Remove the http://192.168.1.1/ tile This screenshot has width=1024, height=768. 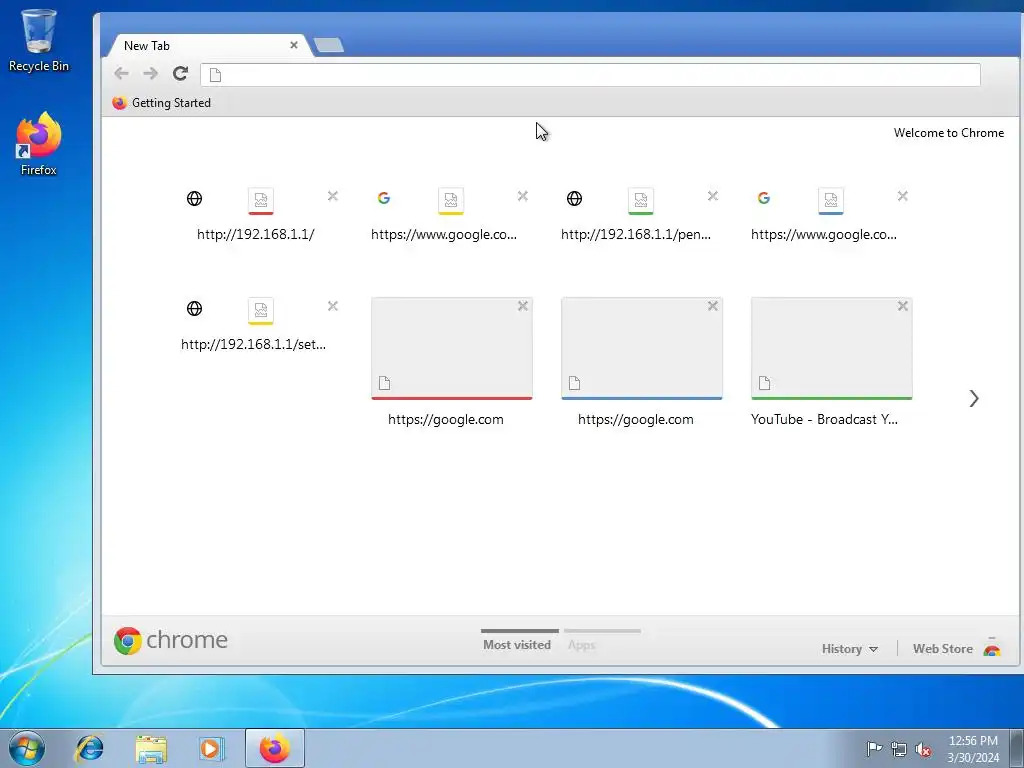pyautogui.click(x=332, y=196)
